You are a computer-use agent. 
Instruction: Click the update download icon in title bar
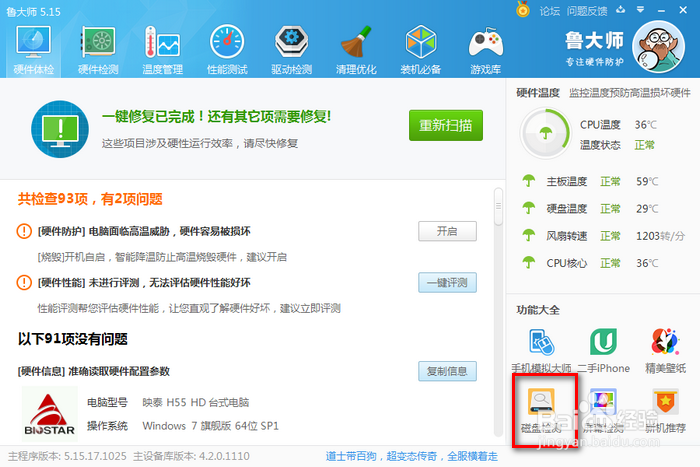click(x=621, y=9)
